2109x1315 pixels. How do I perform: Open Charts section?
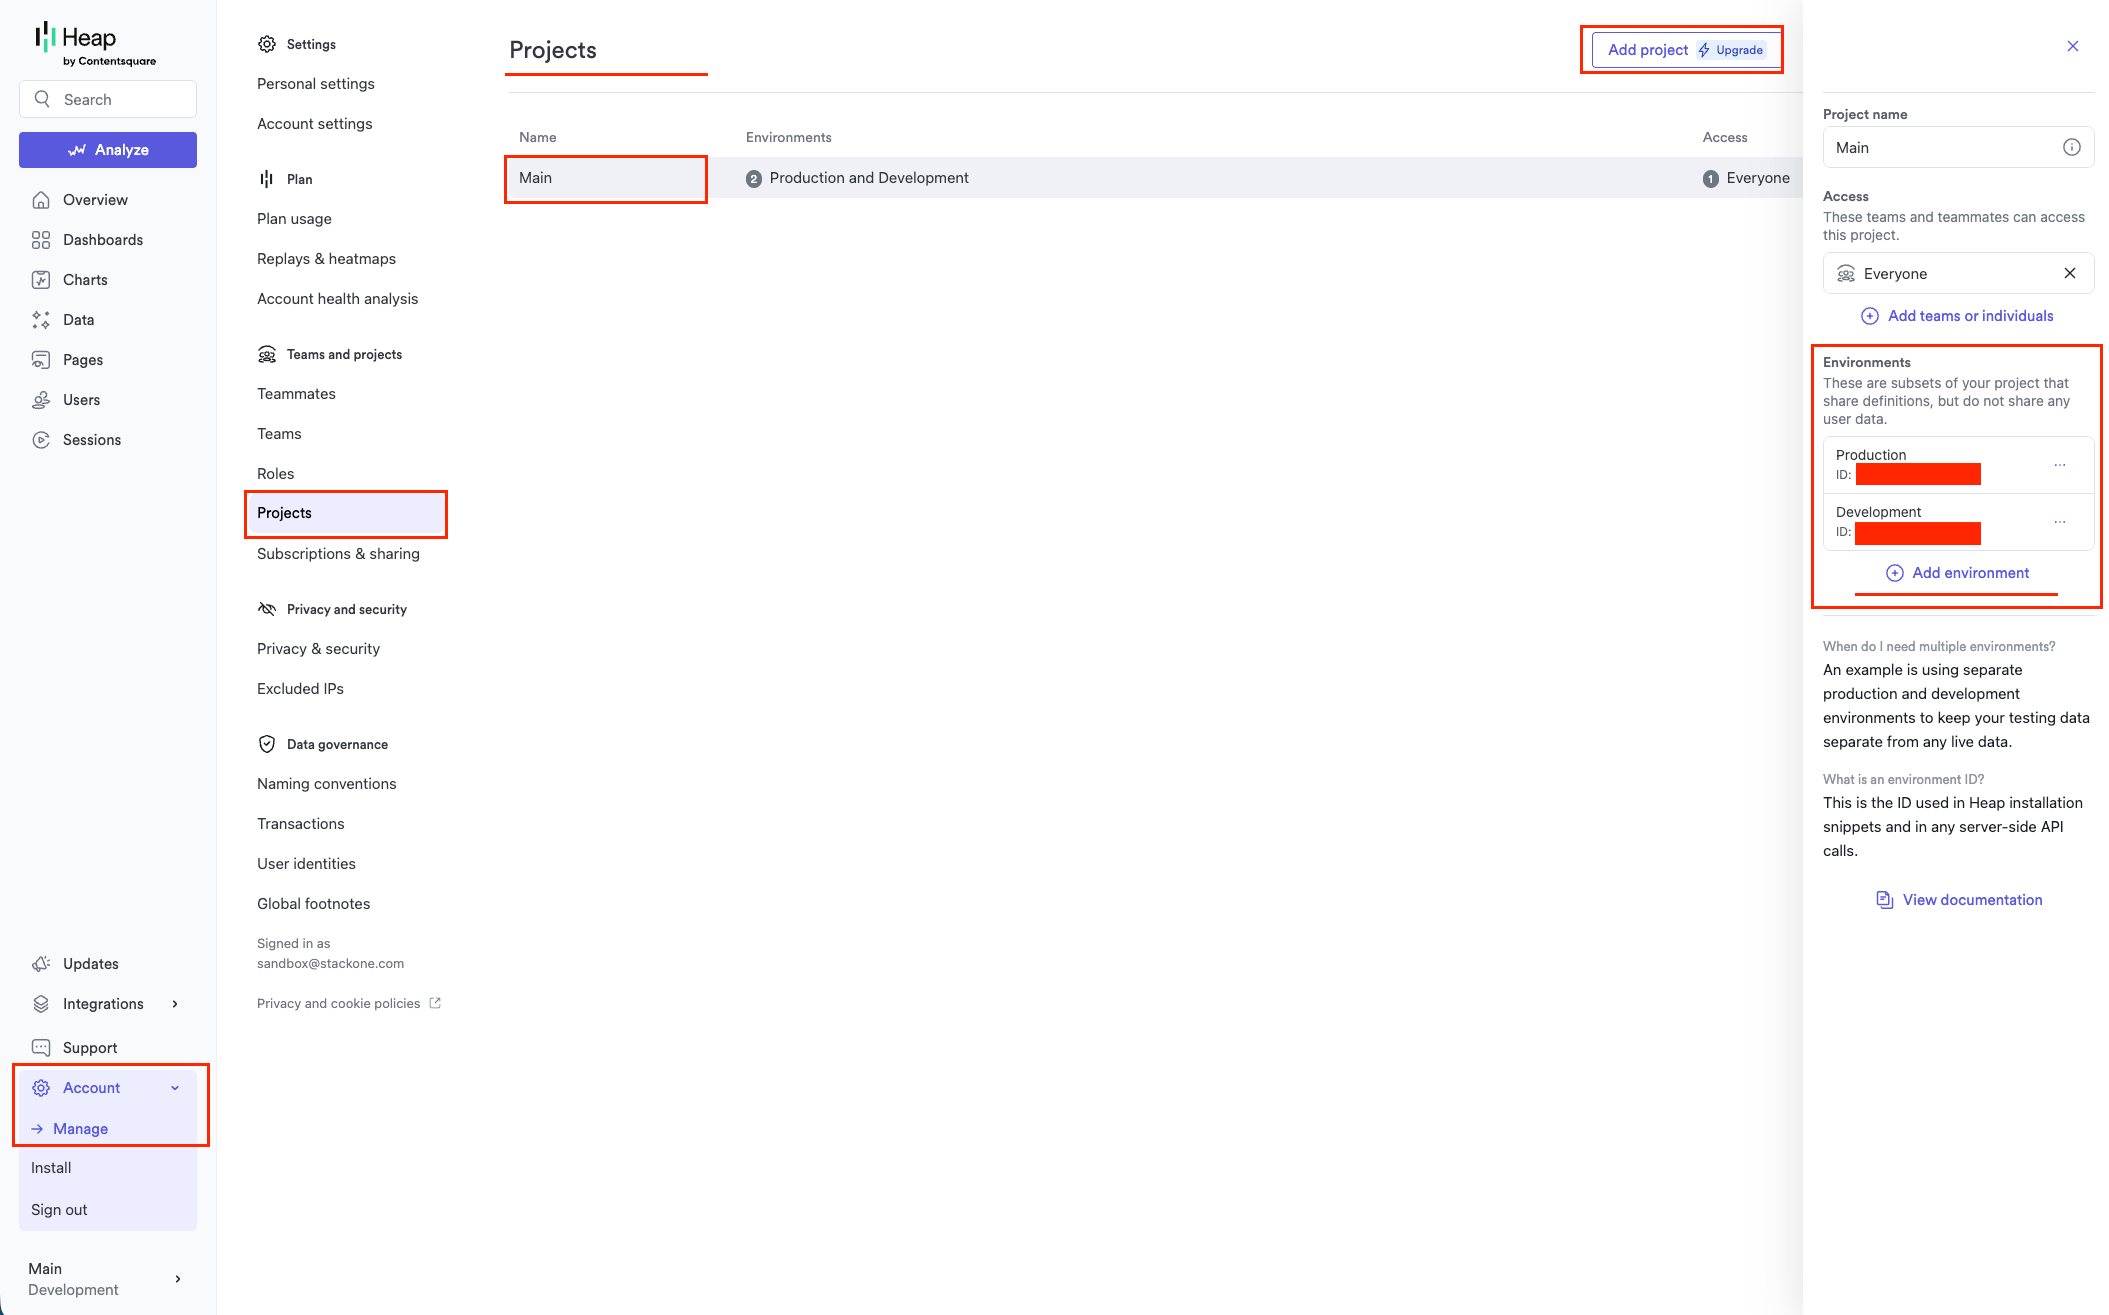pyautogui.click(x=85, y=280)
